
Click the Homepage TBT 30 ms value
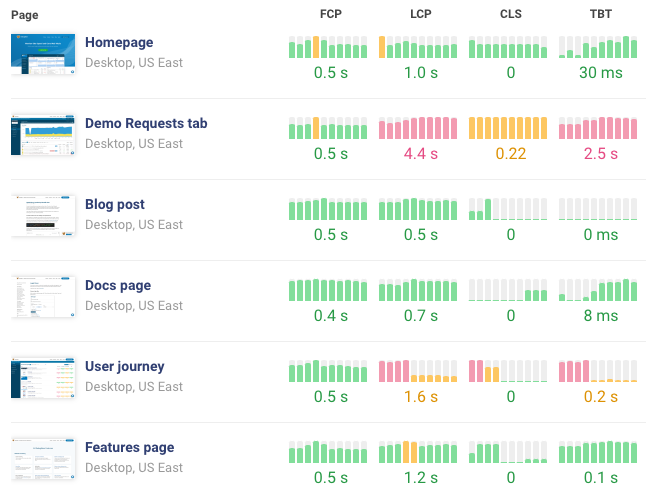click(x=600, y=73)
